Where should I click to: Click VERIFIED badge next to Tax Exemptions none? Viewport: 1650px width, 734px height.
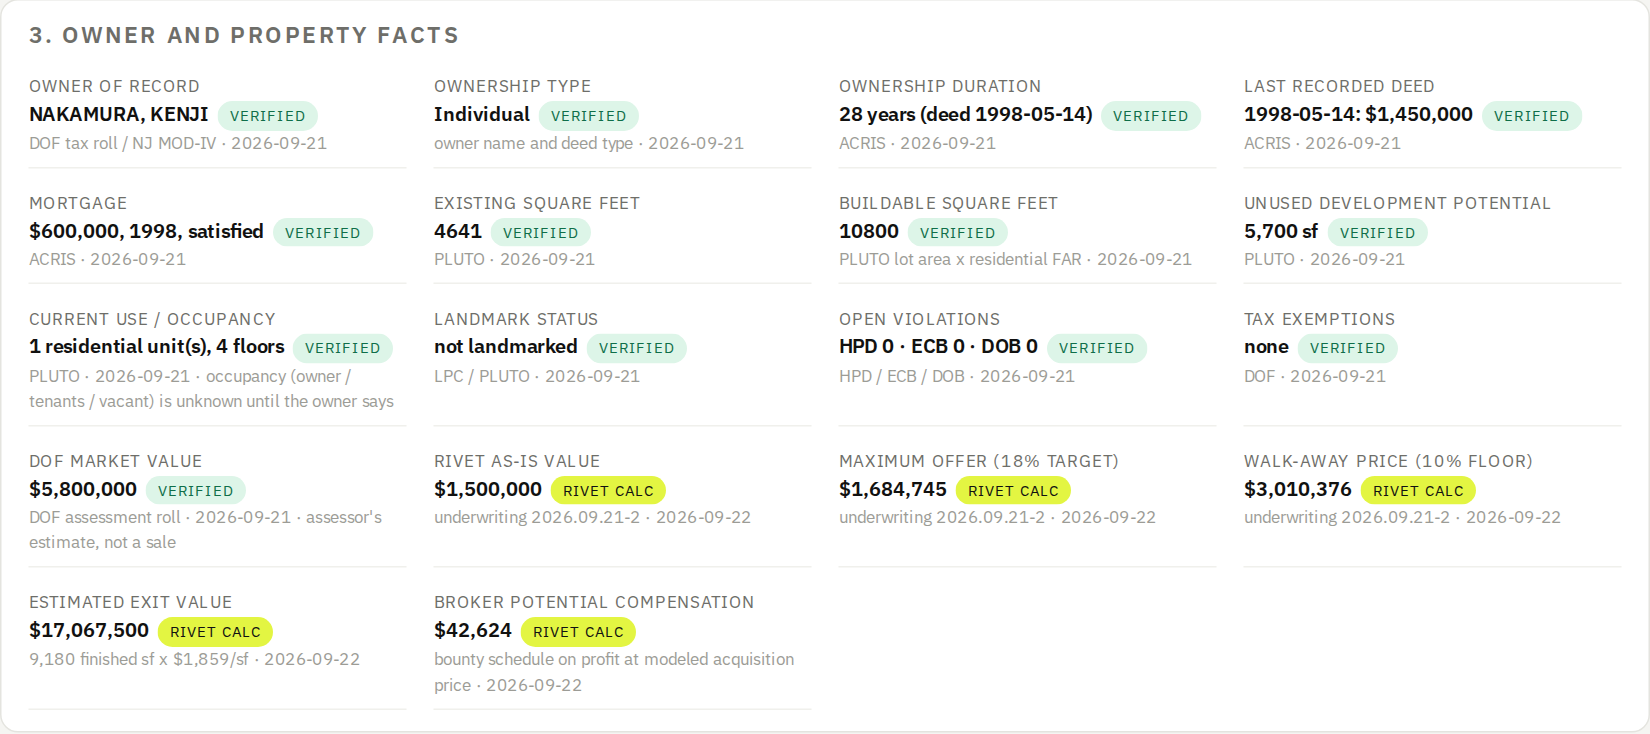tap(1348, 348)
